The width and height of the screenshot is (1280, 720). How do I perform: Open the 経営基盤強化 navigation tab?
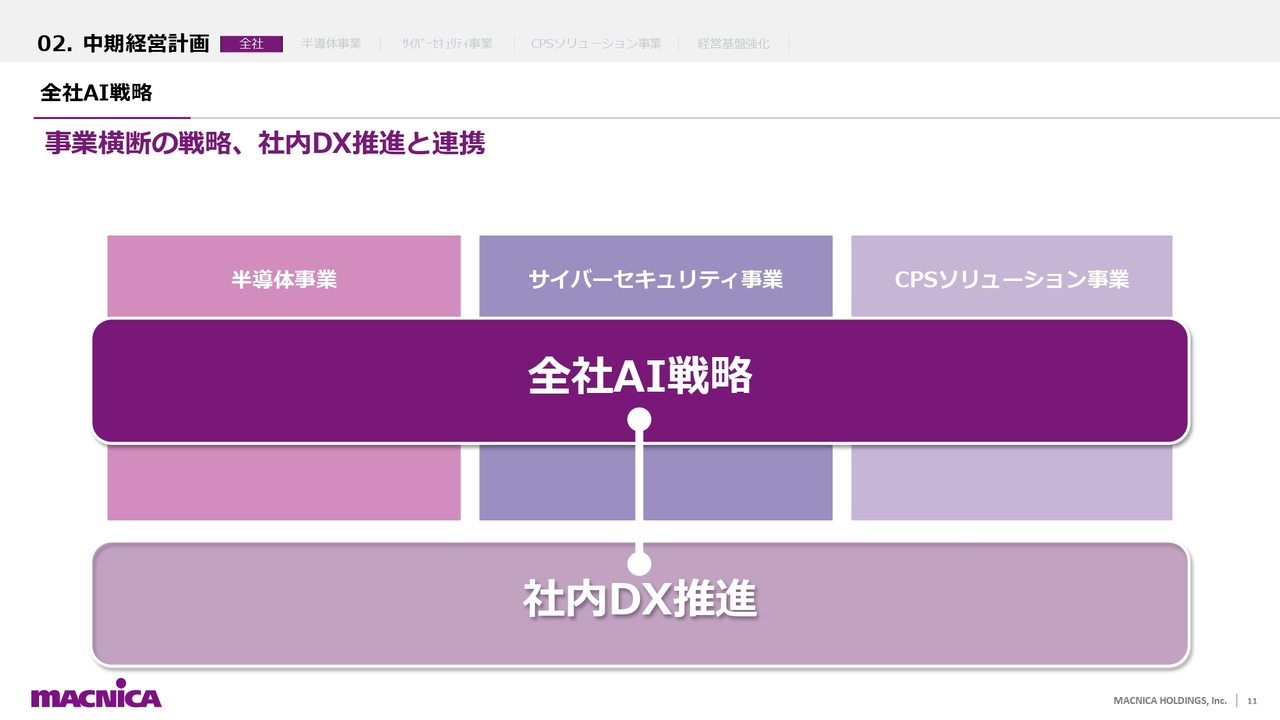[733, 44]
